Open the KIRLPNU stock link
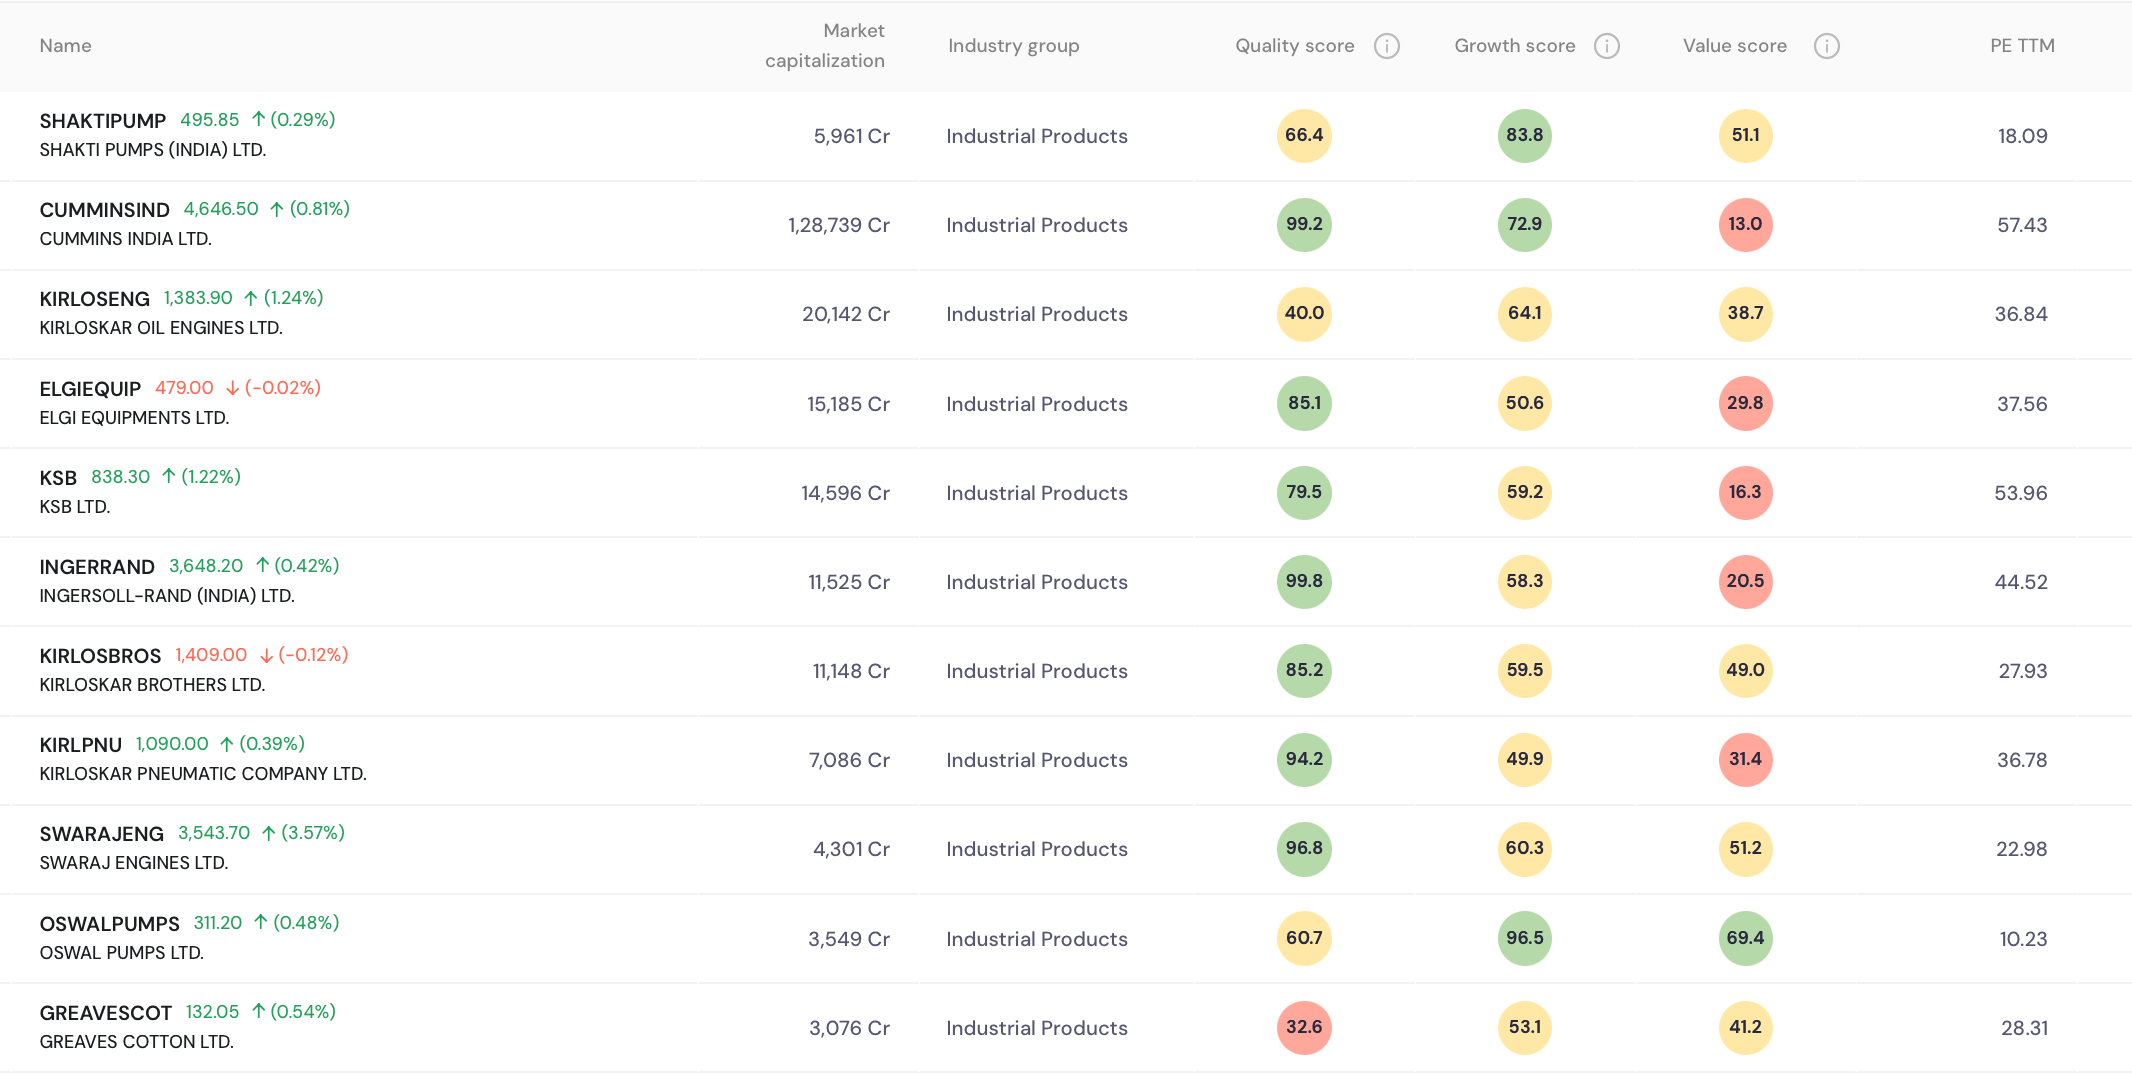The image size is (2132, 1078). 80,745
